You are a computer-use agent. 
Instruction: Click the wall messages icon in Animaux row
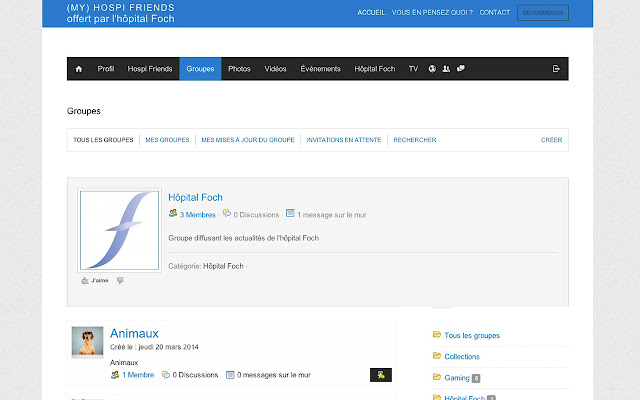click(x=230, y=375)
